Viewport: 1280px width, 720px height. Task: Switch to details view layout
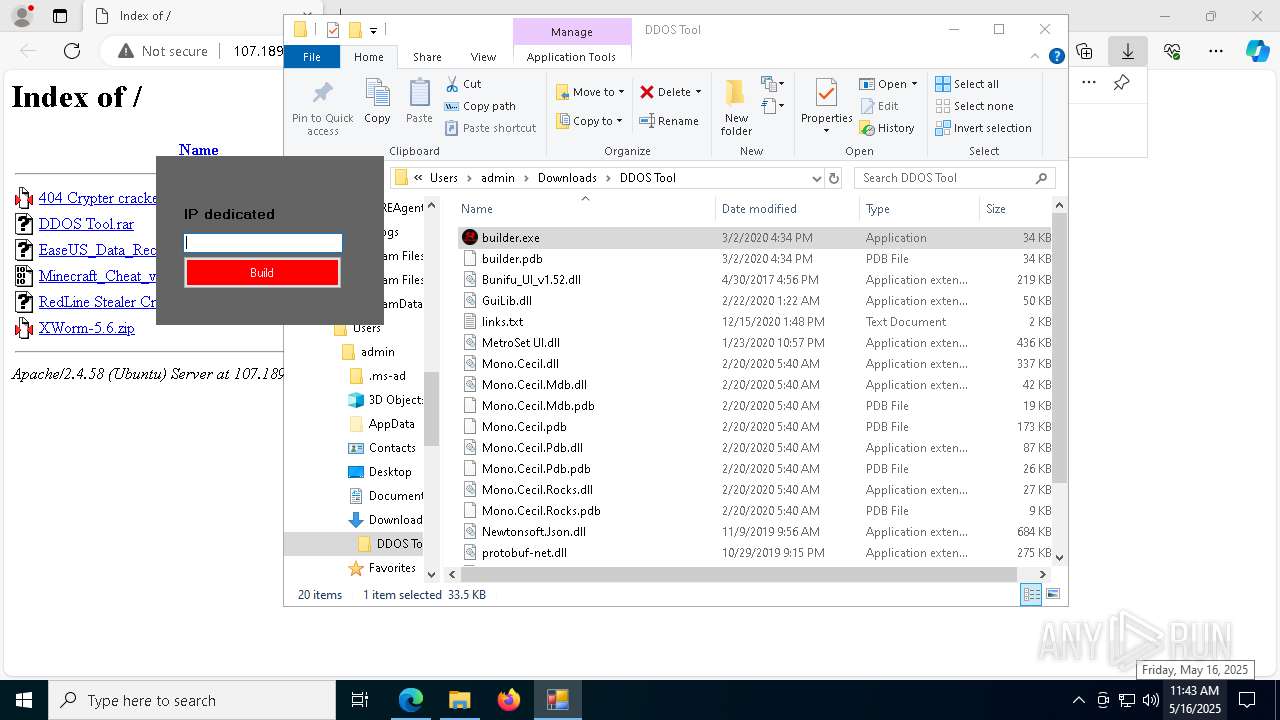(1031, 594)
